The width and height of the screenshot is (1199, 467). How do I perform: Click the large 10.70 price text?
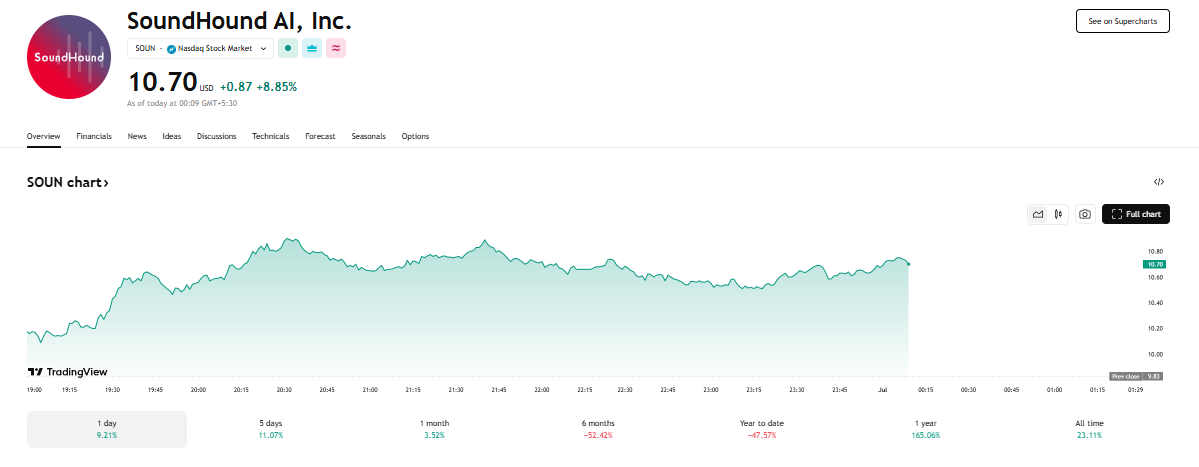tap(162, 83)
